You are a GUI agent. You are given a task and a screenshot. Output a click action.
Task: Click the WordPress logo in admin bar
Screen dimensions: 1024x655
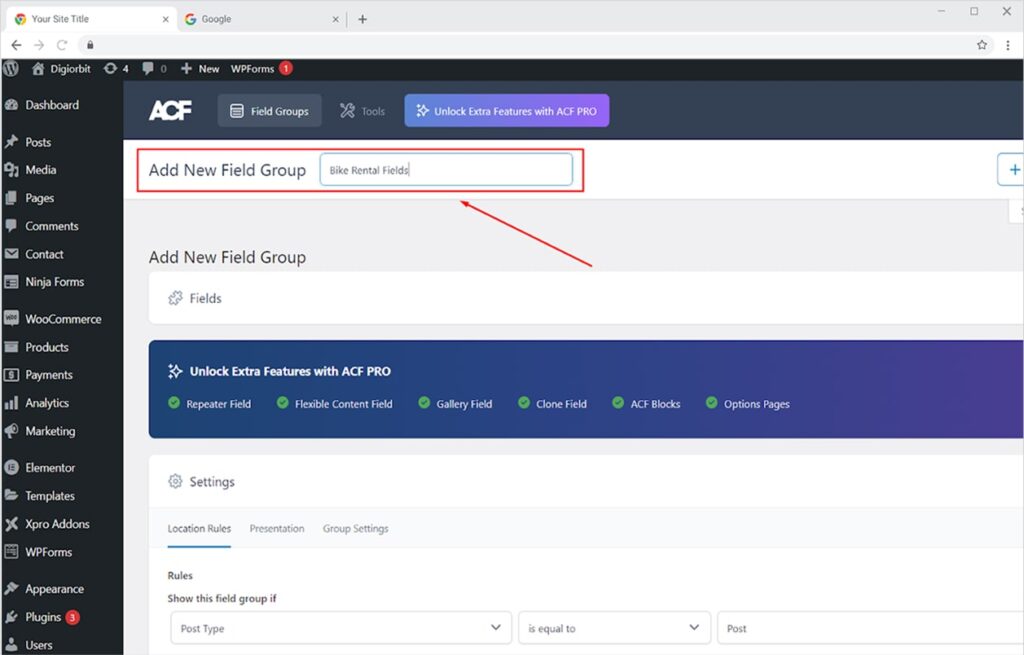pyautogui.click(x=10, y=69)
